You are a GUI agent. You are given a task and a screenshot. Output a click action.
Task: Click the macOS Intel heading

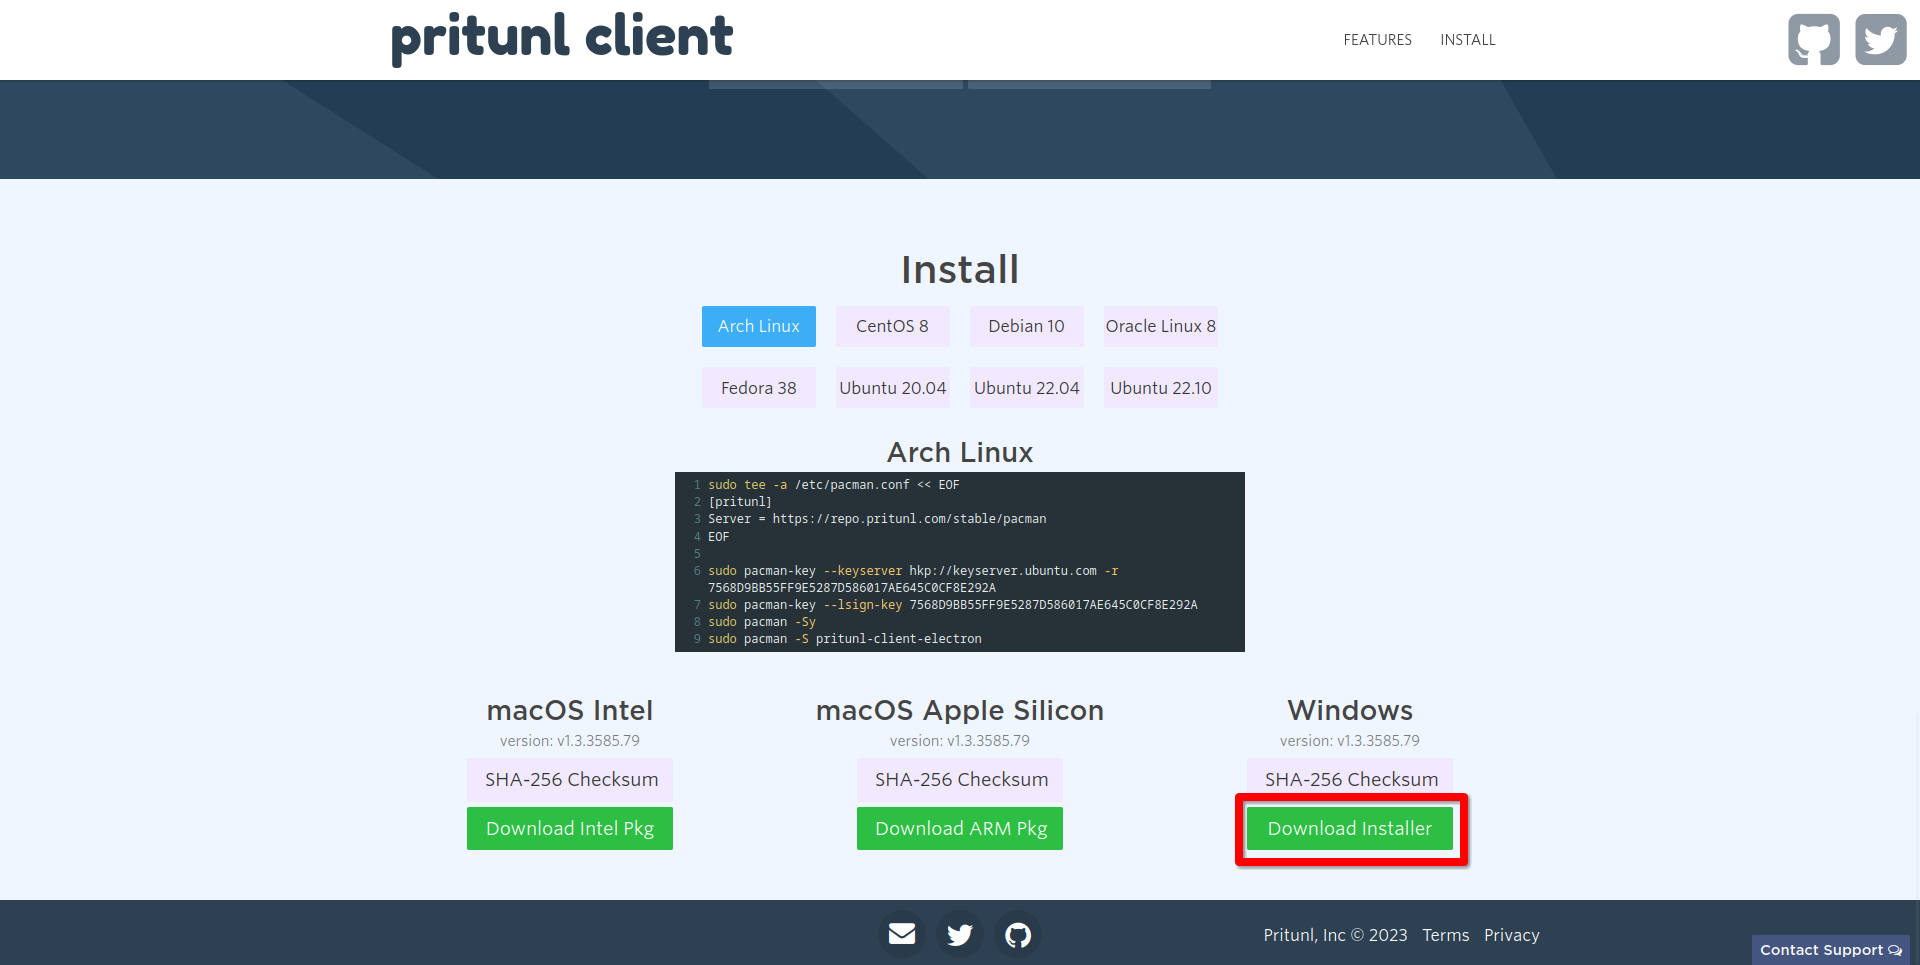pyautogui.click(x=570, y=710)
